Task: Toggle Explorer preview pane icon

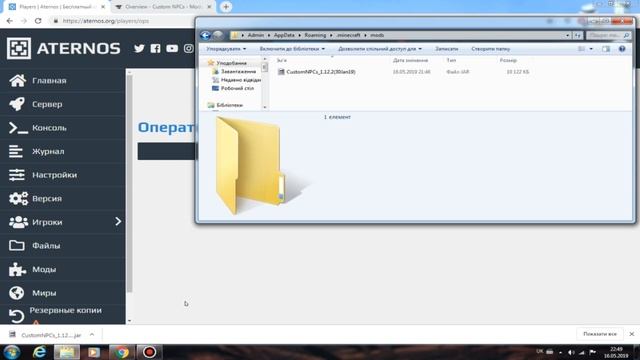Action: 606,49
